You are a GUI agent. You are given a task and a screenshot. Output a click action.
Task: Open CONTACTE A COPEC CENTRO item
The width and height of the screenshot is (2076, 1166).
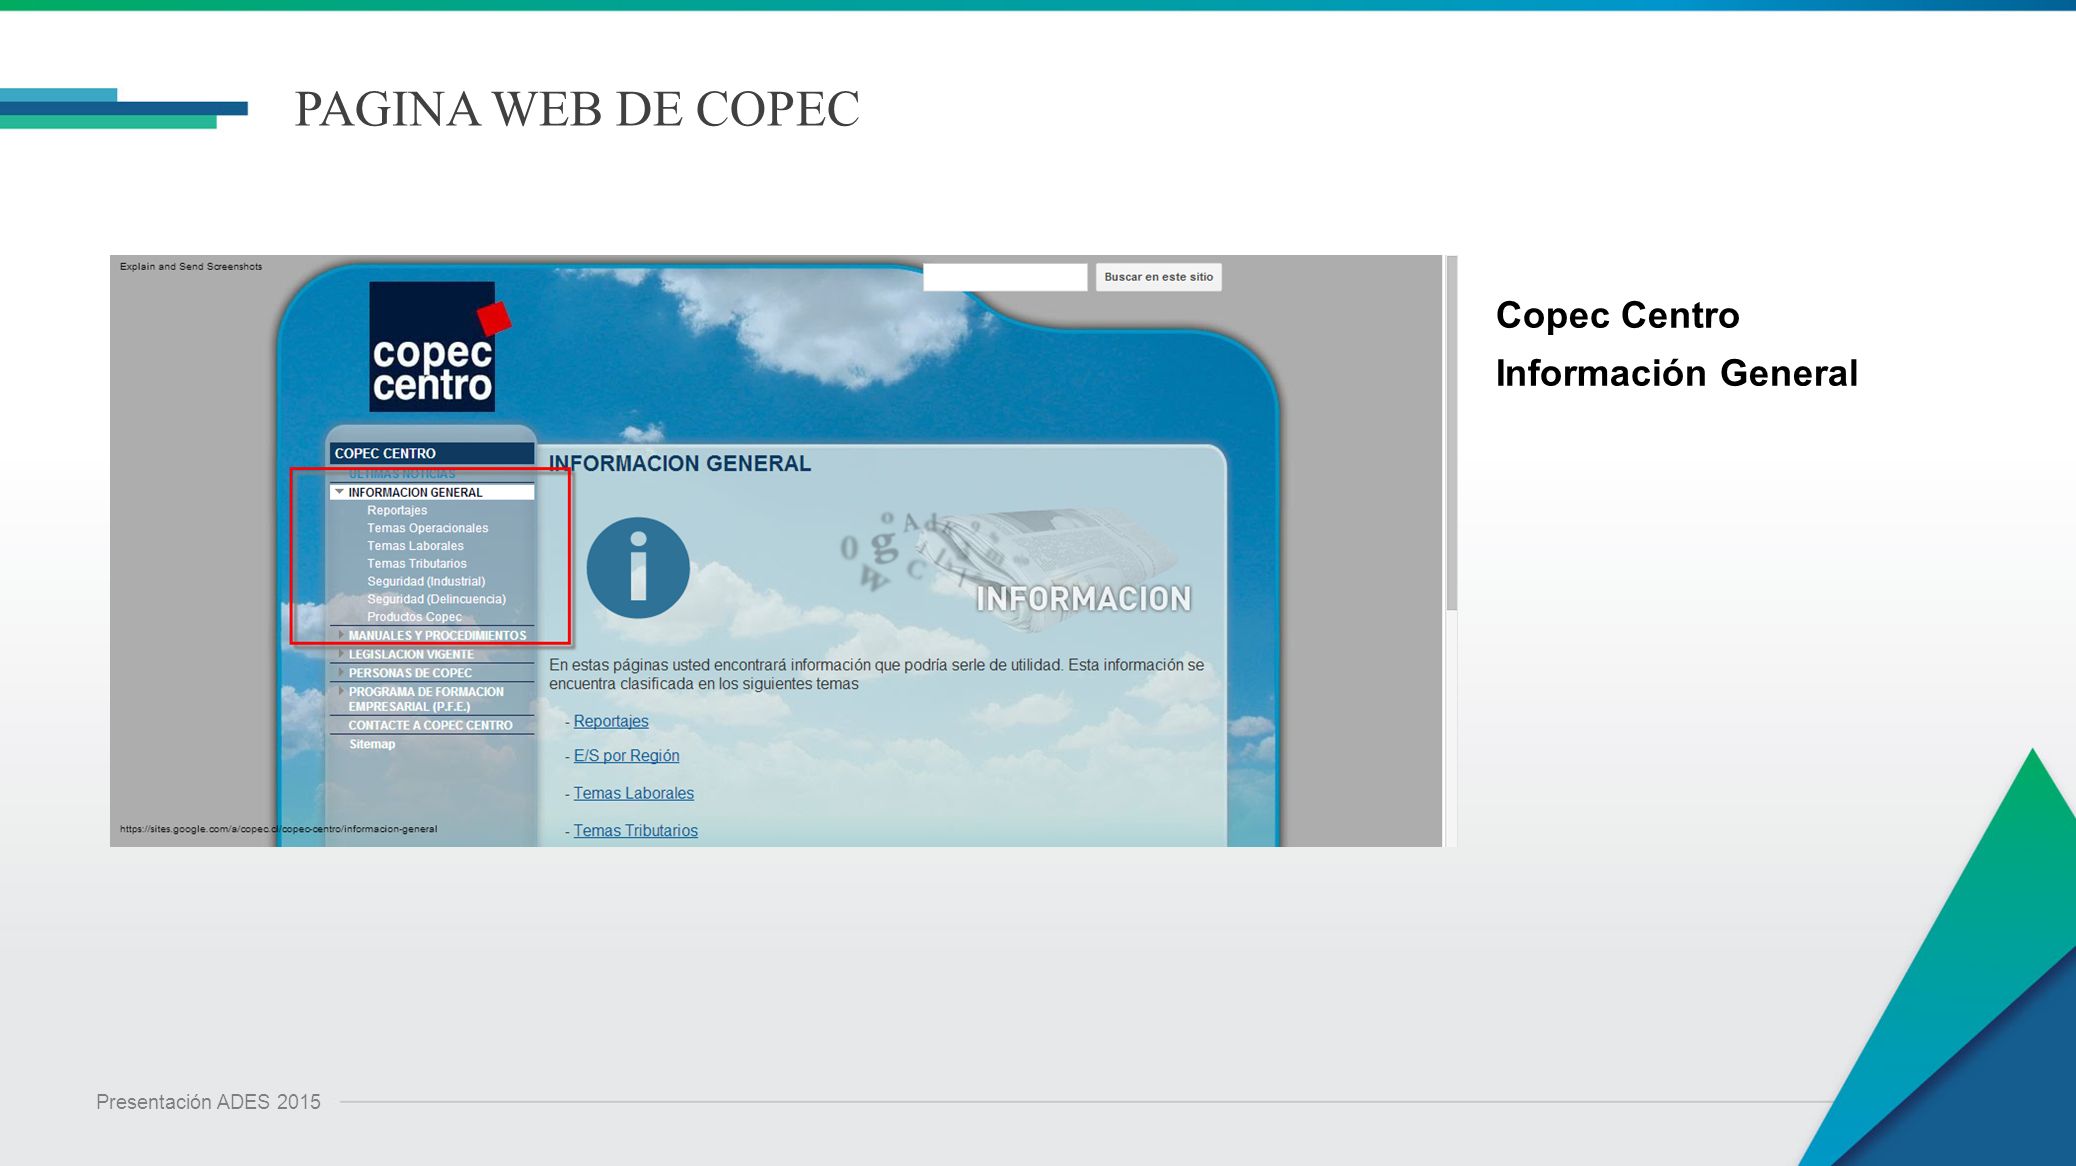tap(430, 725)
